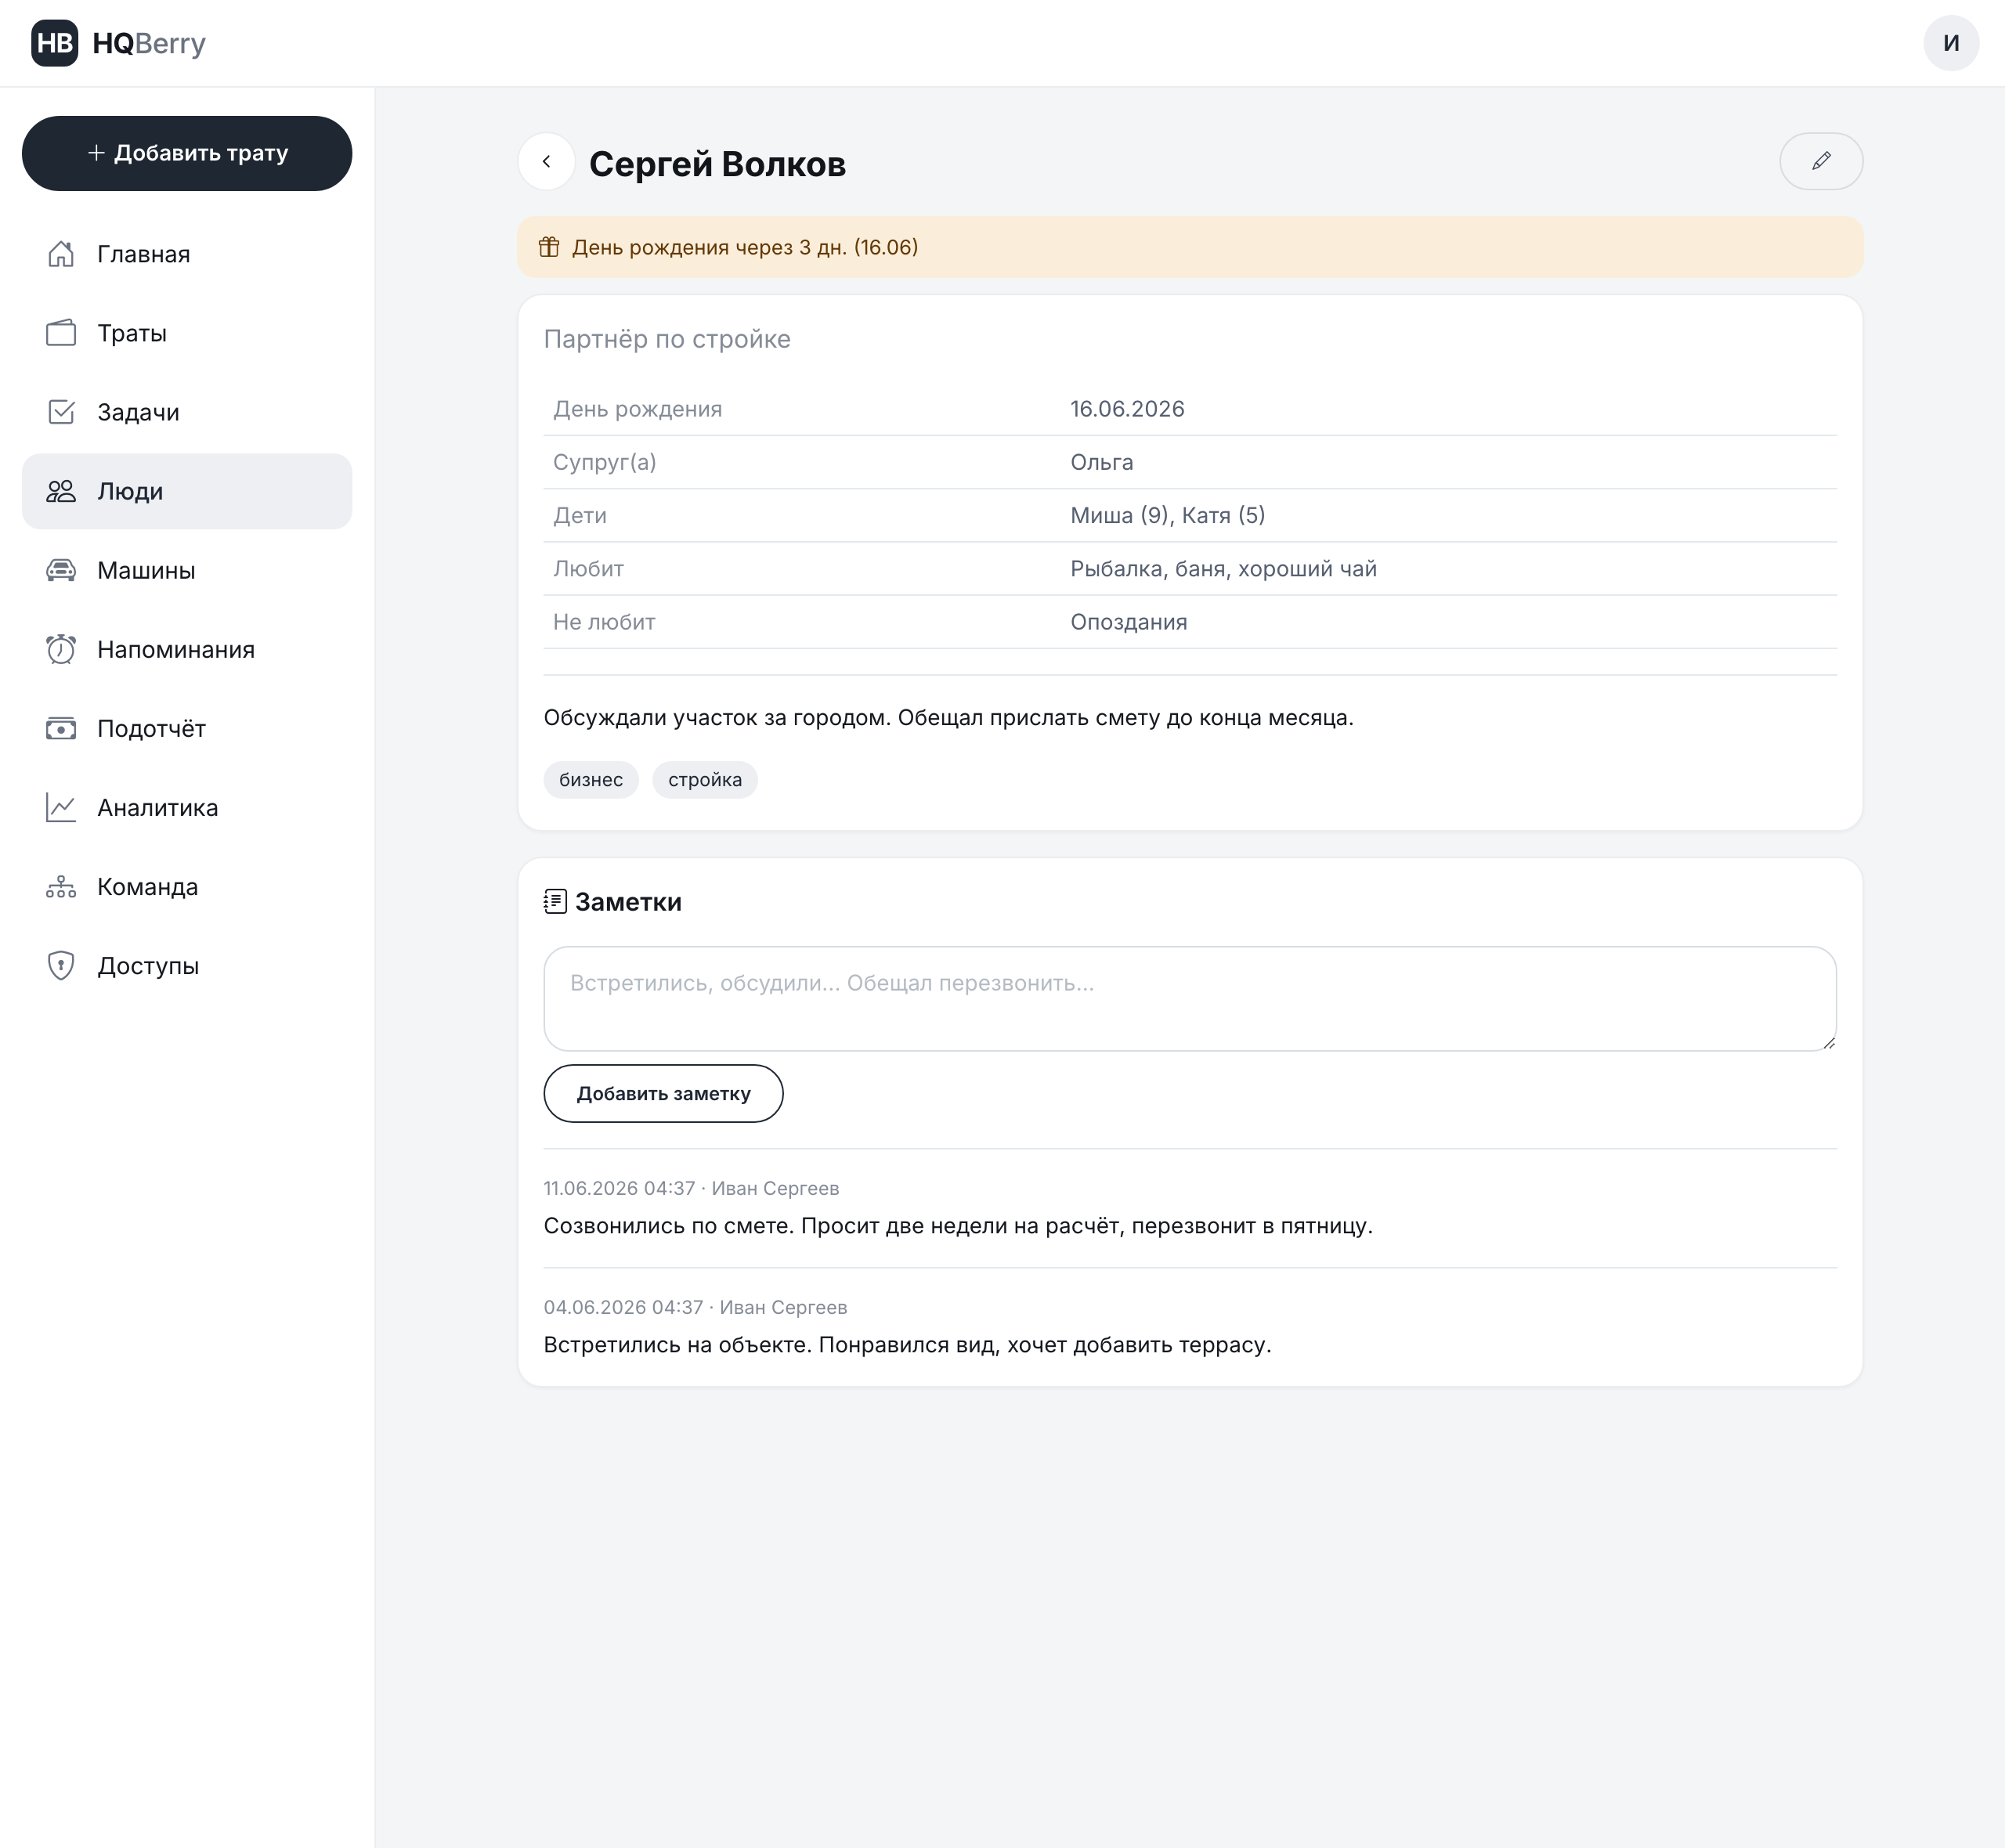Select the бизнес tag

coord(591,780)
